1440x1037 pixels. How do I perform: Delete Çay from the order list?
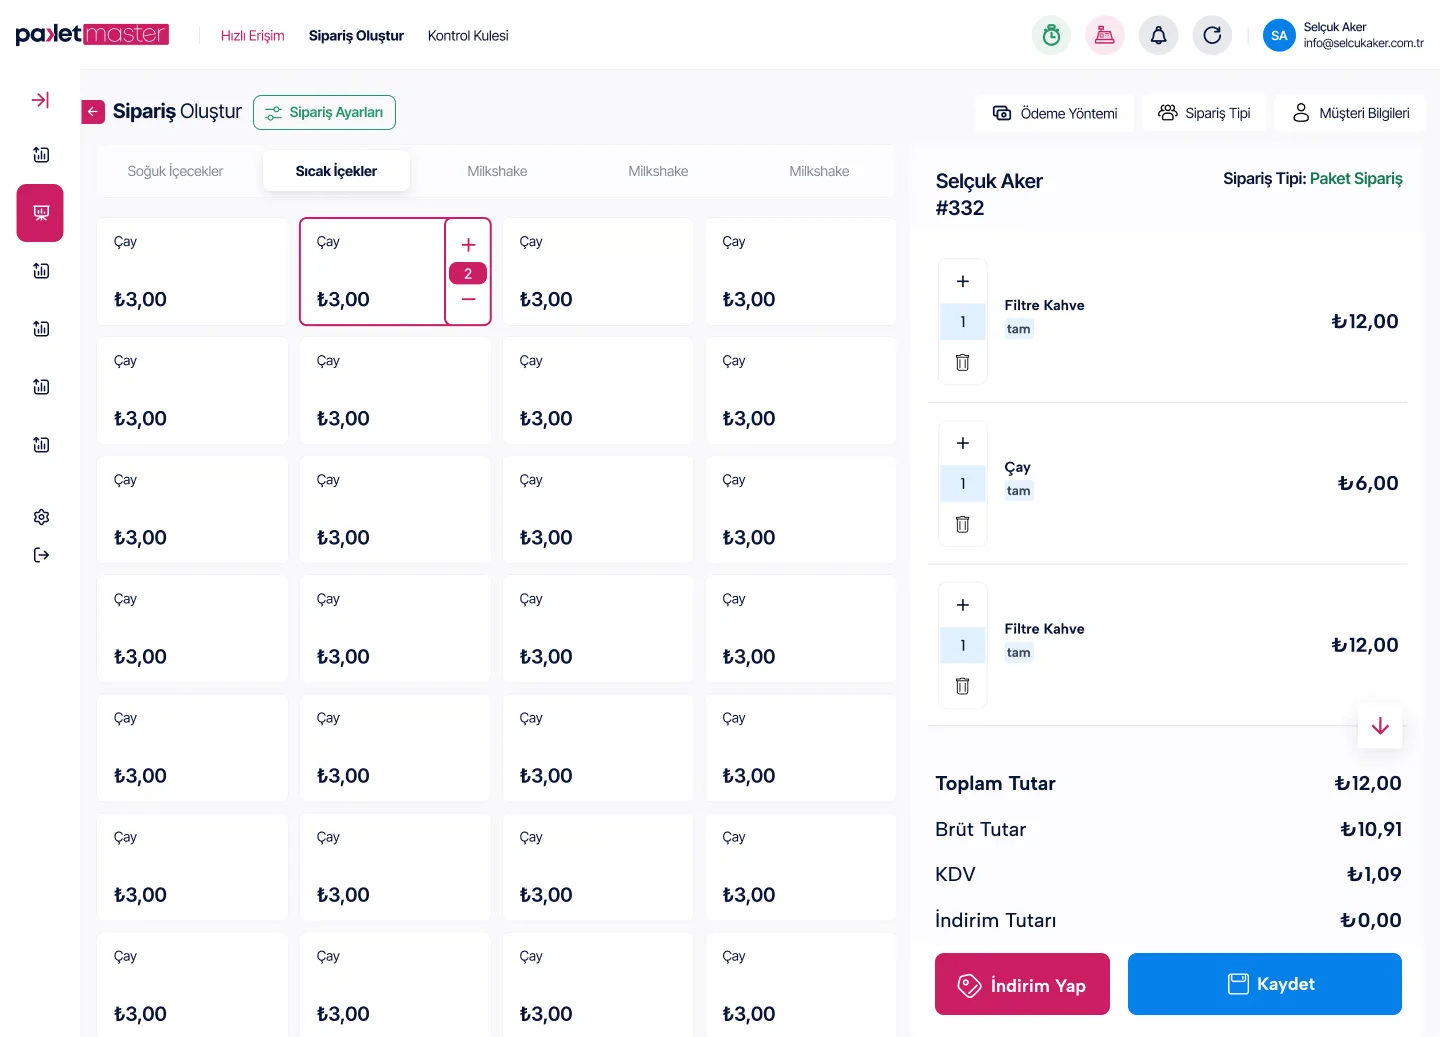click(963, 524)
